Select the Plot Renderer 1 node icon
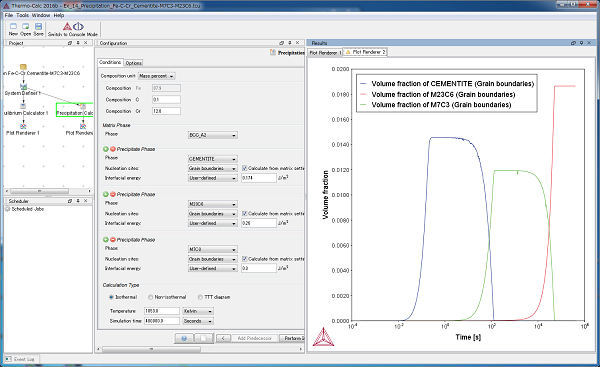The image size is (600, 367). click(23, 126)
